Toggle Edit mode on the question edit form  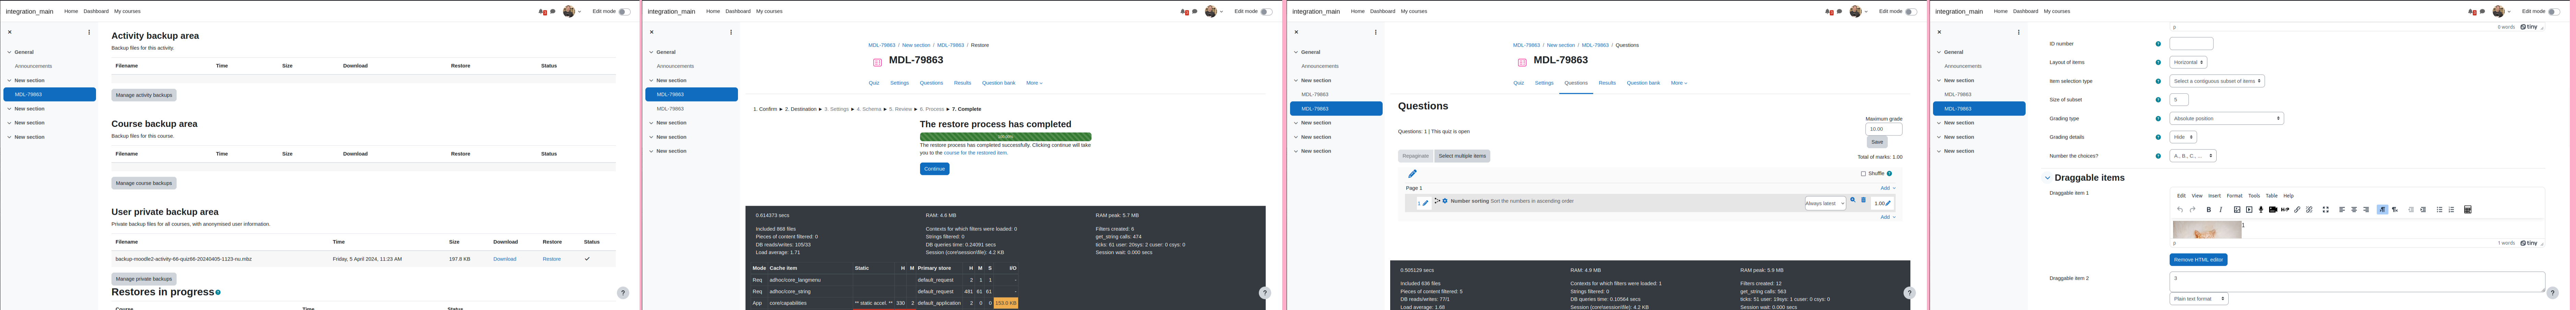[x=2554, y=12]
